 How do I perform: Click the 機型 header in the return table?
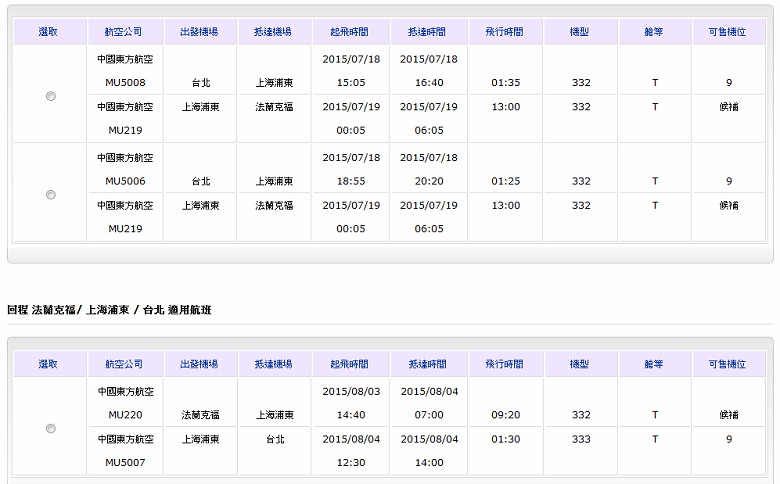point(579,364)
